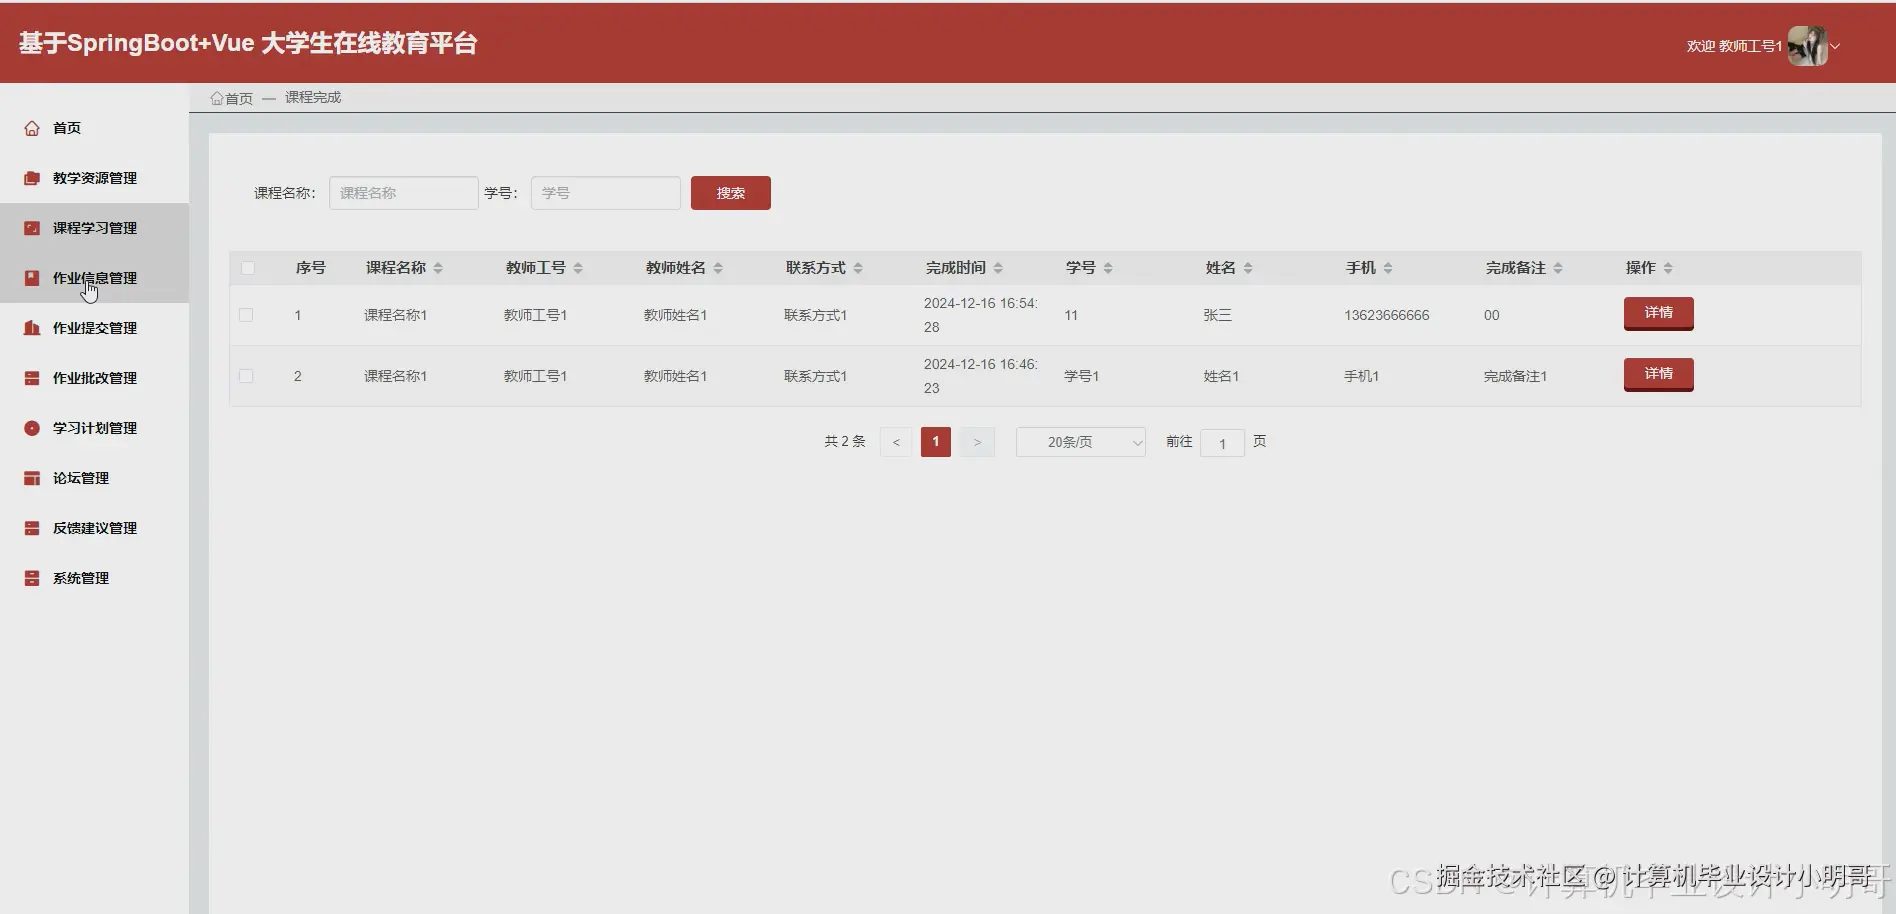Click the 共 2 条 total count text
This screenshot has height=914, width=1896.
pyautogui.click(x=845, y=441)
